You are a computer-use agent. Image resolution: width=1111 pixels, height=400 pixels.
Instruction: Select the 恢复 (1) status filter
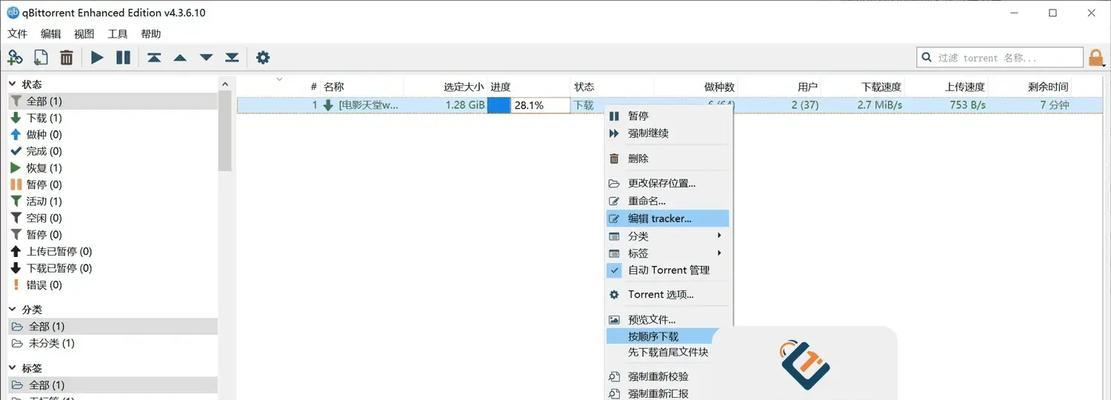point(112,168)
